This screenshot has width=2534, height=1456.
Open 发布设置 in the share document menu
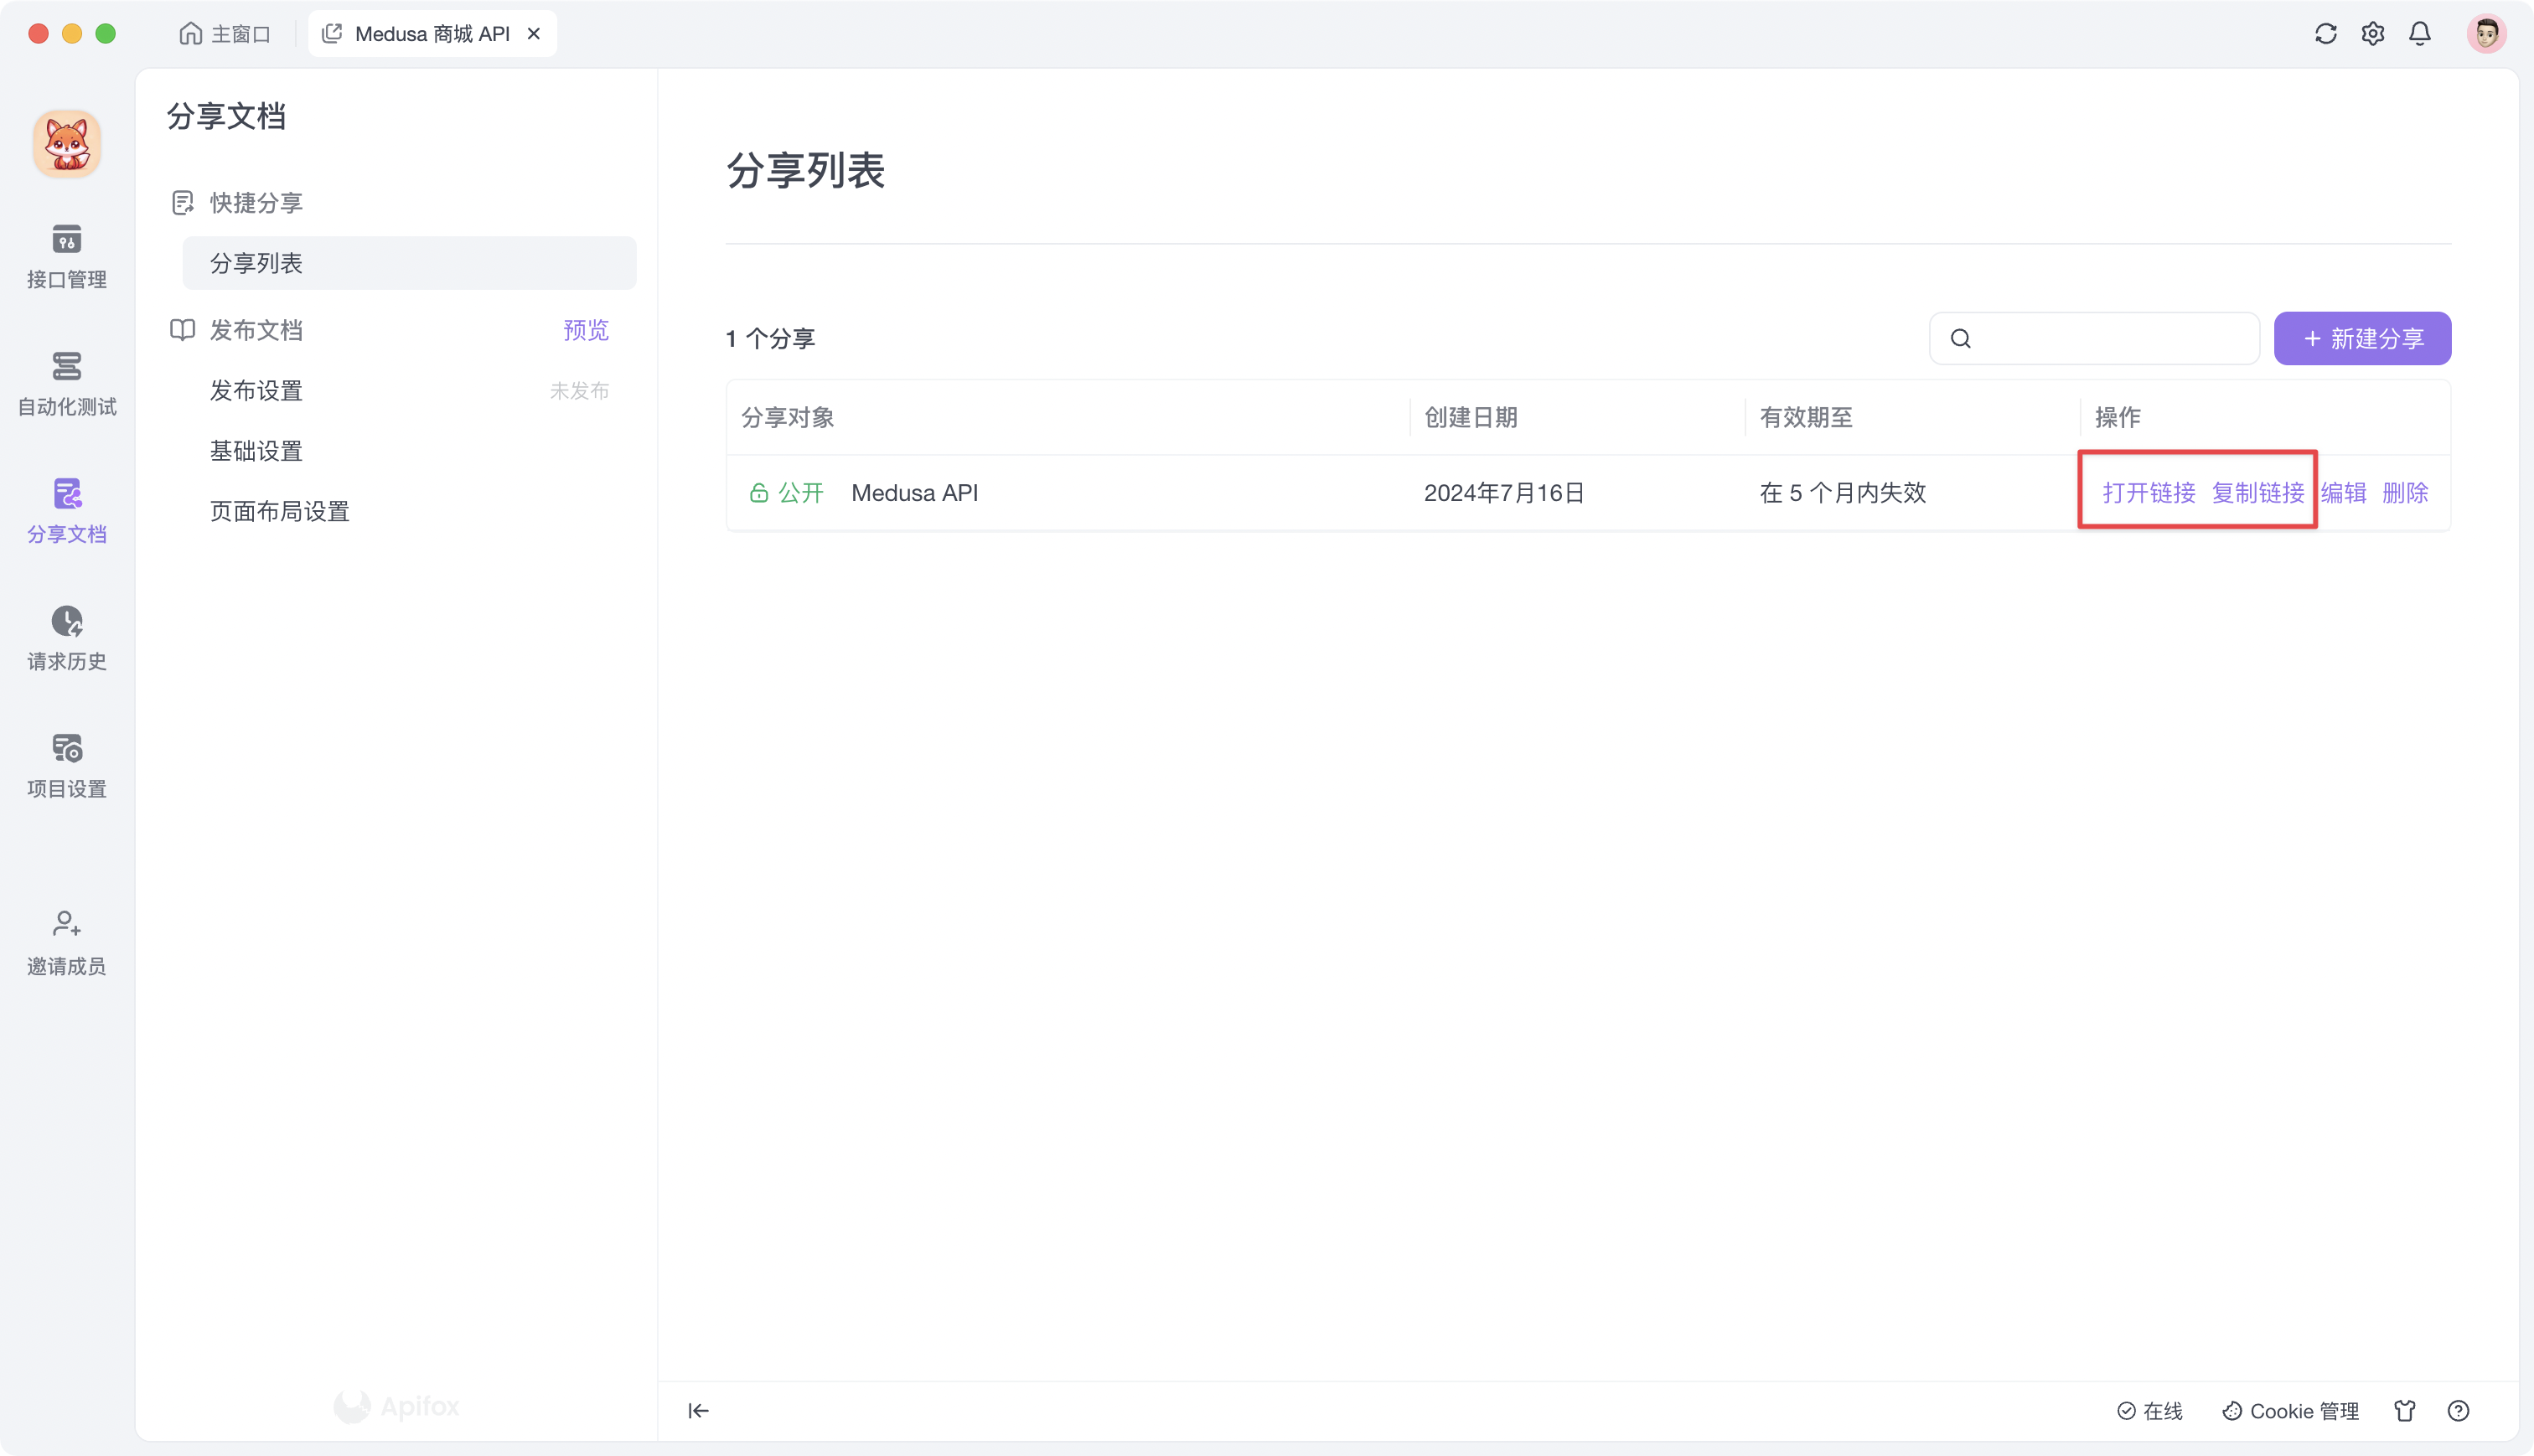256,390
